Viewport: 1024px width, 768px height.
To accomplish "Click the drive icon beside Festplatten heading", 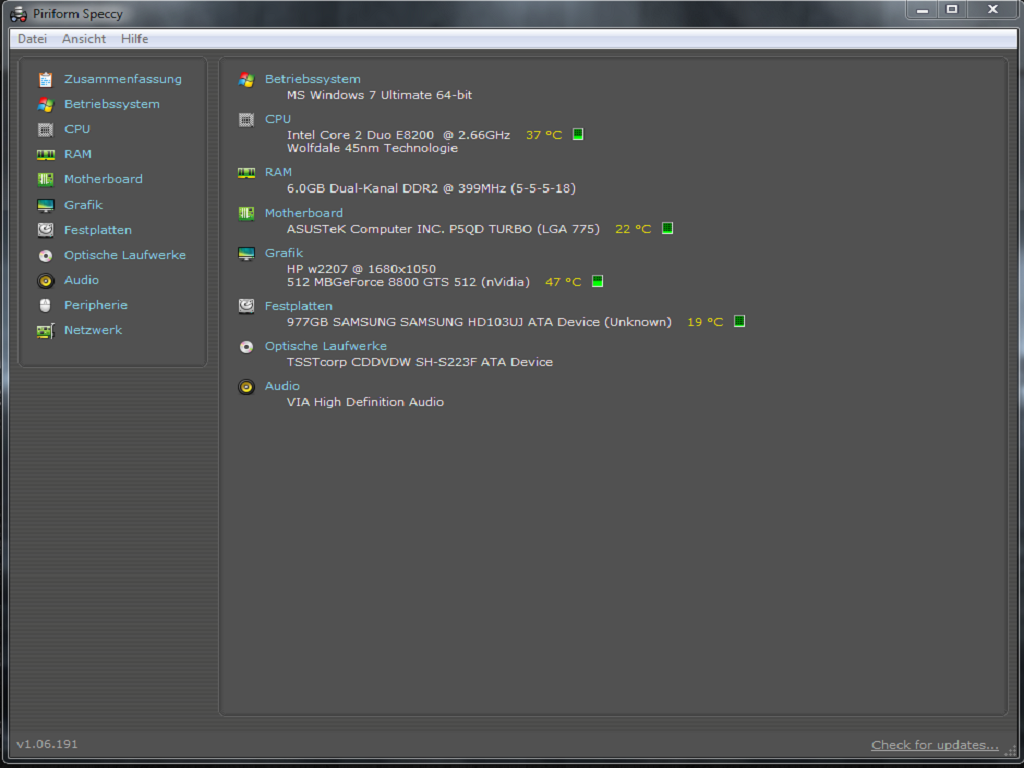I will (x=246, y=306).
